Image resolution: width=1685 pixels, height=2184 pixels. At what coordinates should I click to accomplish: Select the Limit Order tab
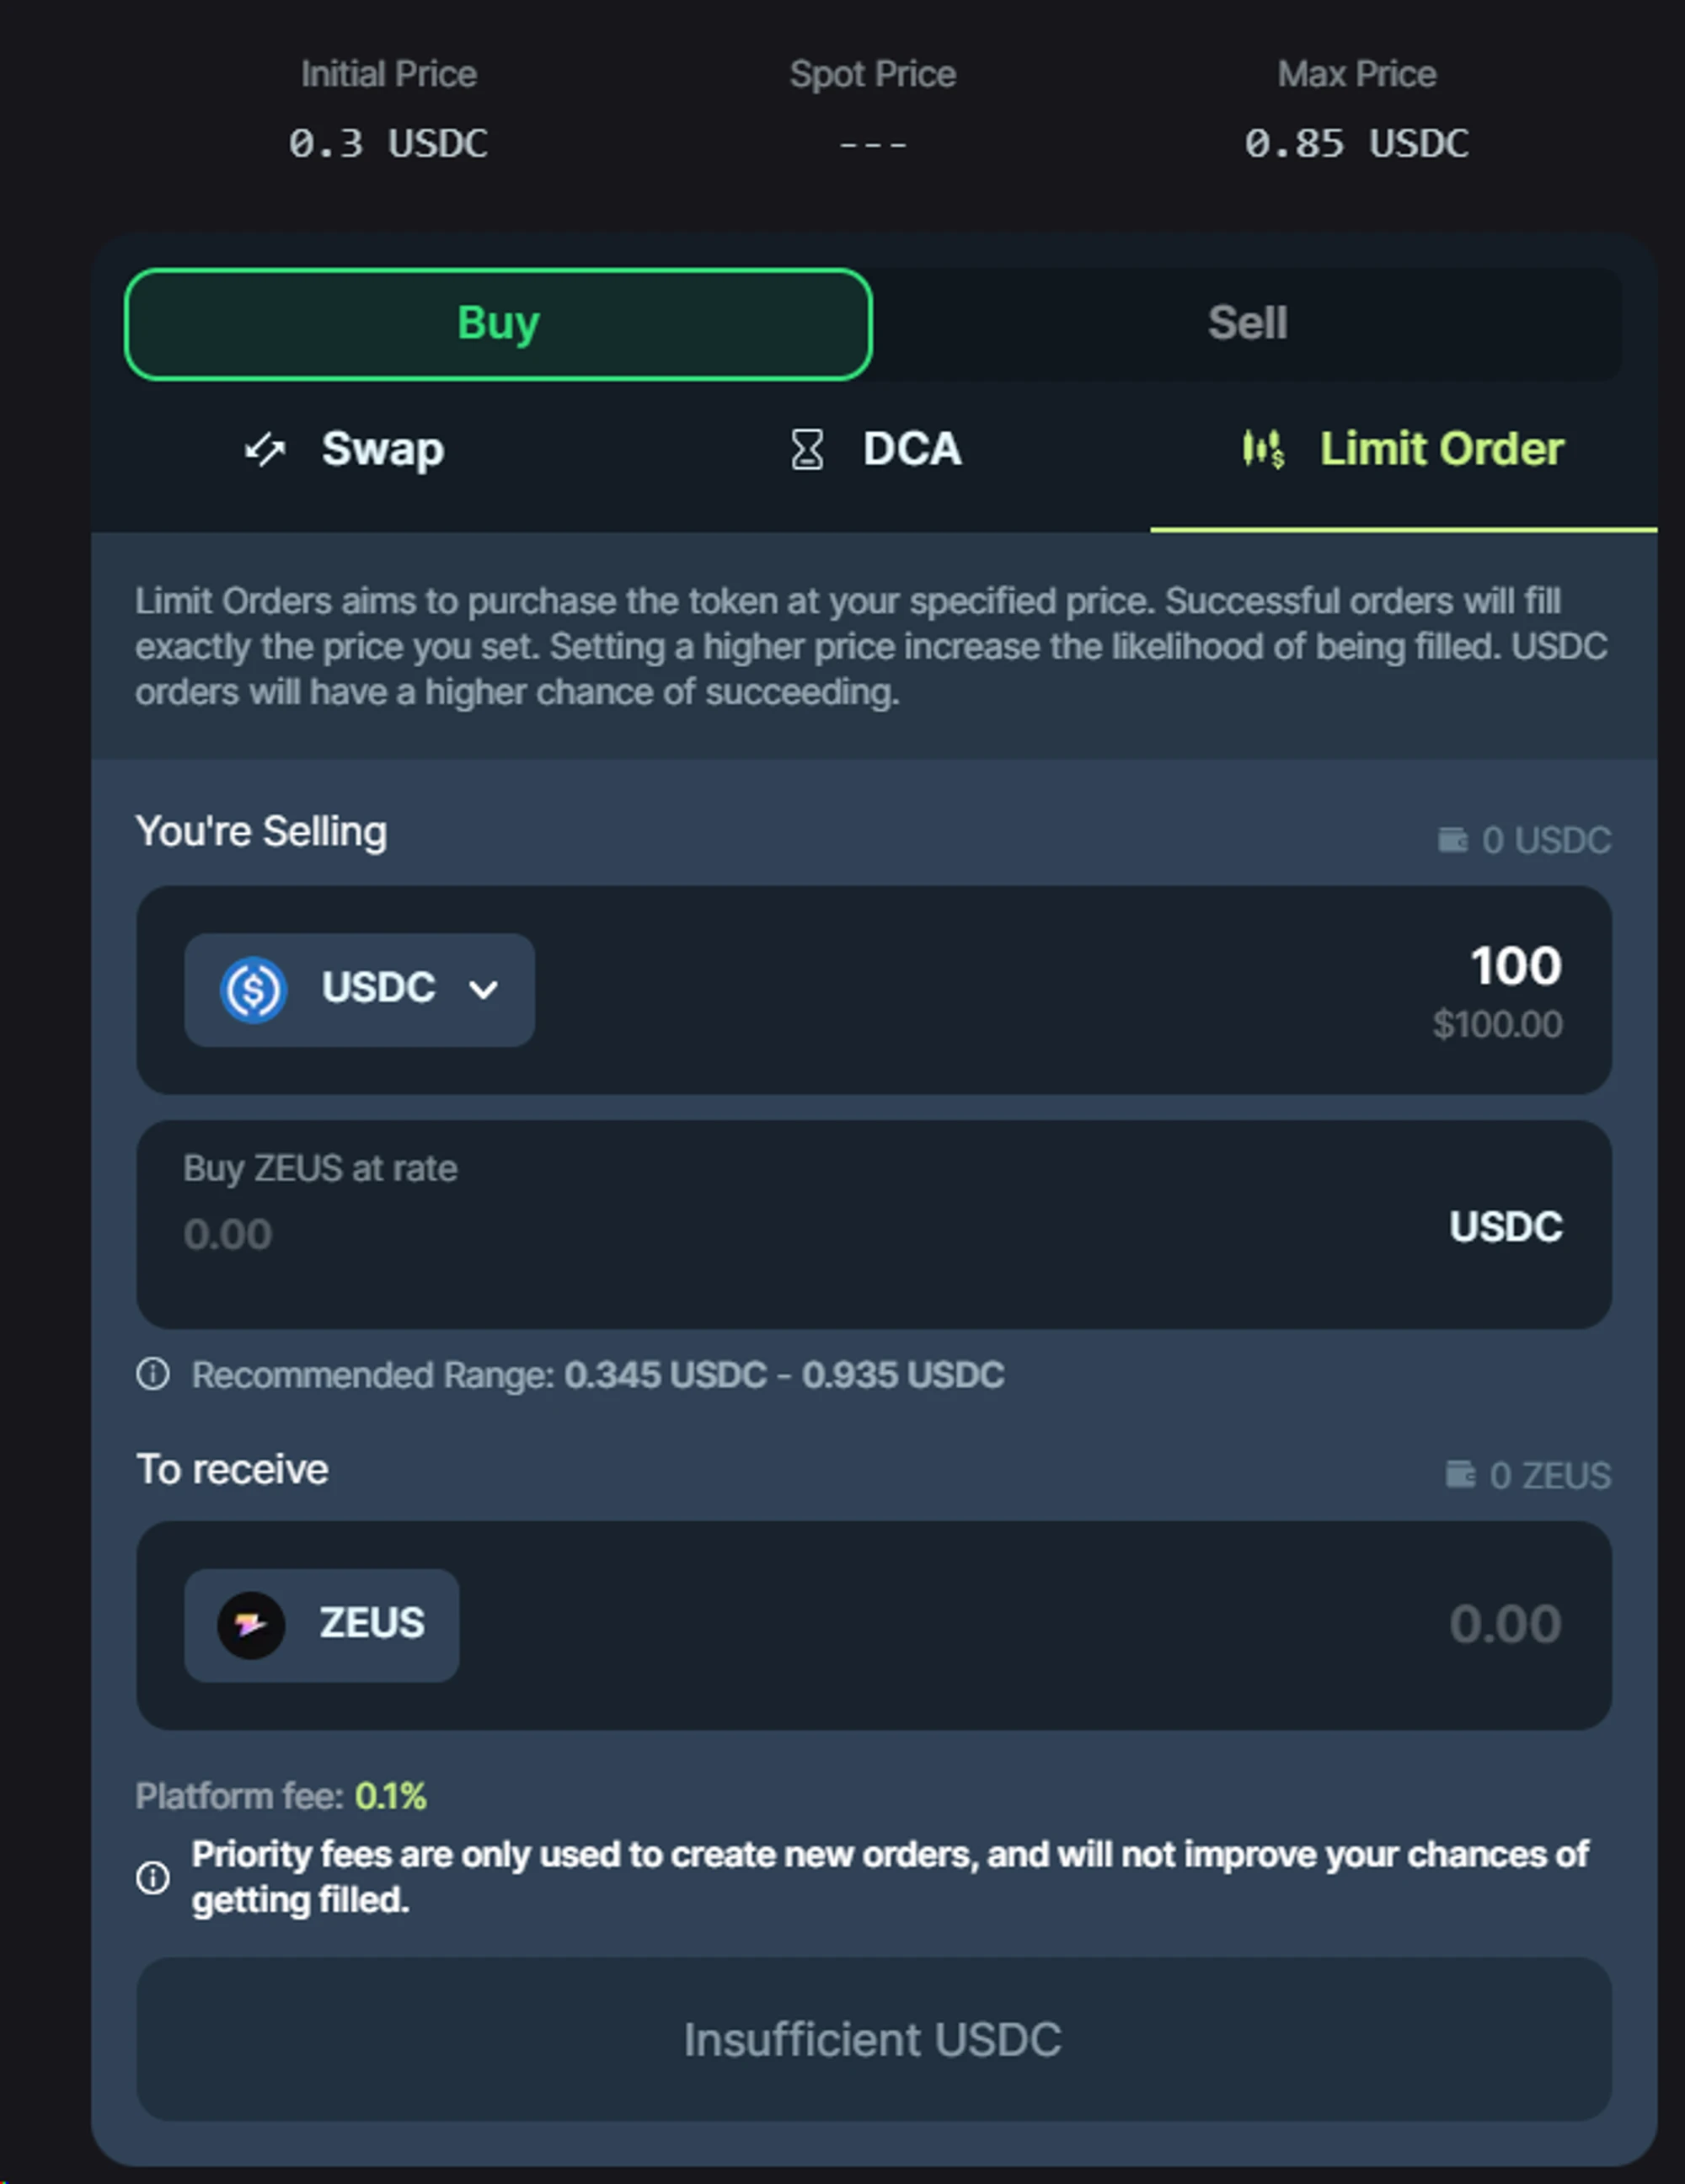click(x=1441, y=449)
